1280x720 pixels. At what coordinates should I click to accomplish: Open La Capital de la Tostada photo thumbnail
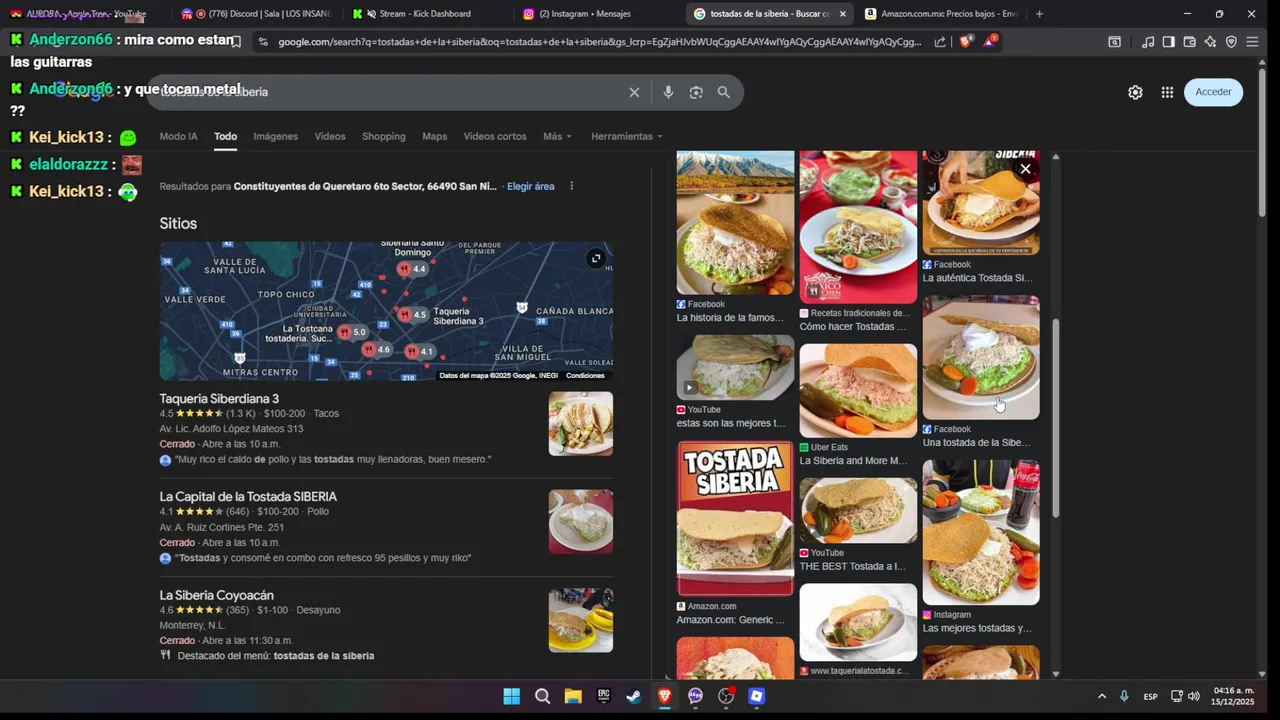tap(581, 522)
